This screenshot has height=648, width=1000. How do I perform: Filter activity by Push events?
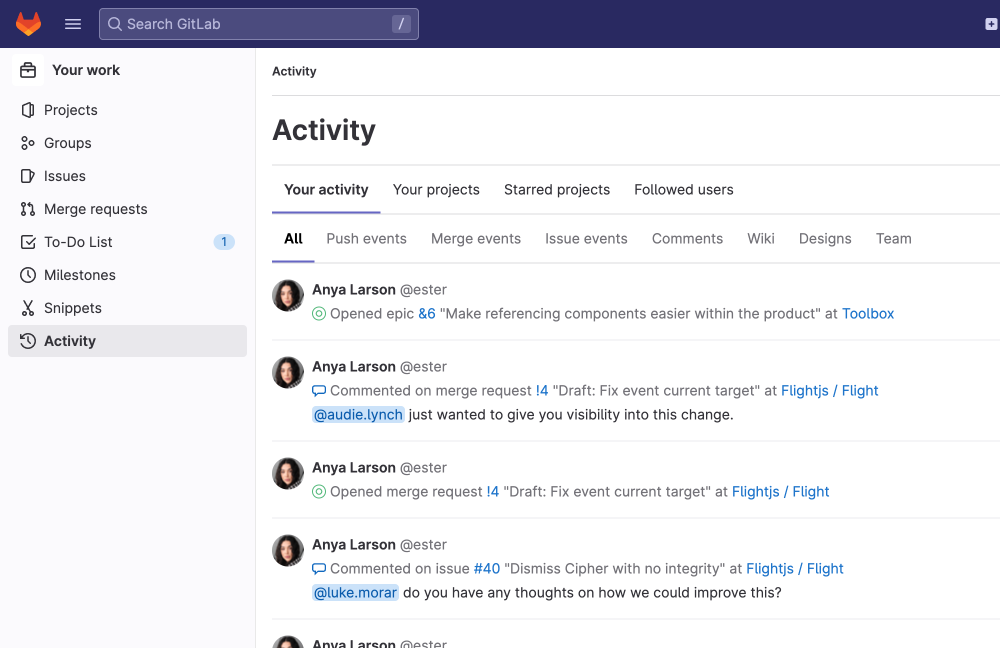pyautogui.click(x=366, y=239)
